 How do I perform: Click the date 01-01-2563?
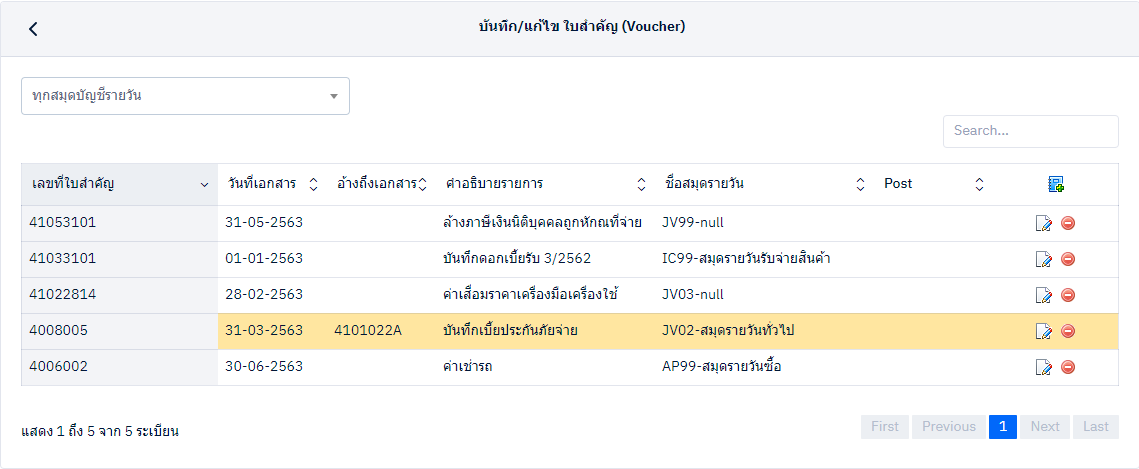pyautogui.click(x=264, y=259)
